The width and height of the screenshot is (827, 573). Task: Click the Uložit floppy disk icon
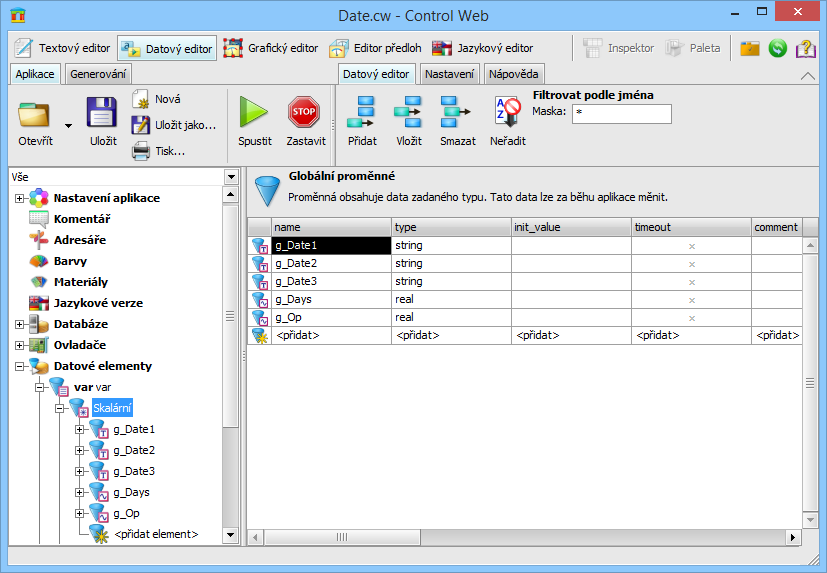103,112
